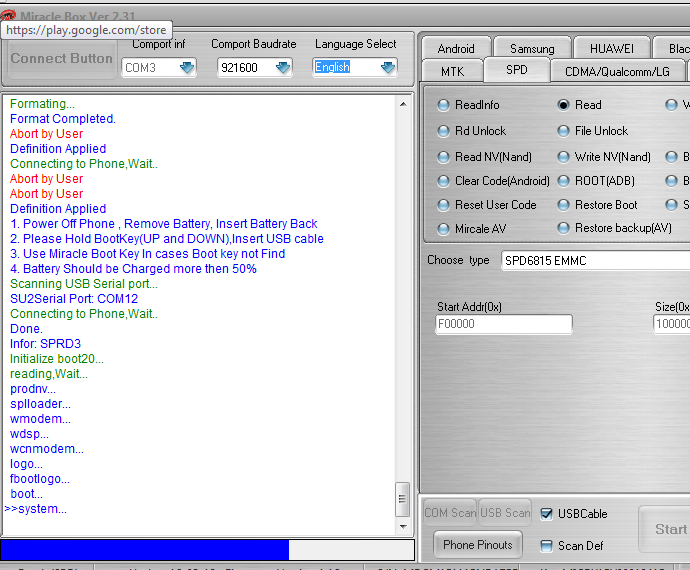Select the SPD tab
Viewport: 690px width, 570px height.
[x=517, y=70]
